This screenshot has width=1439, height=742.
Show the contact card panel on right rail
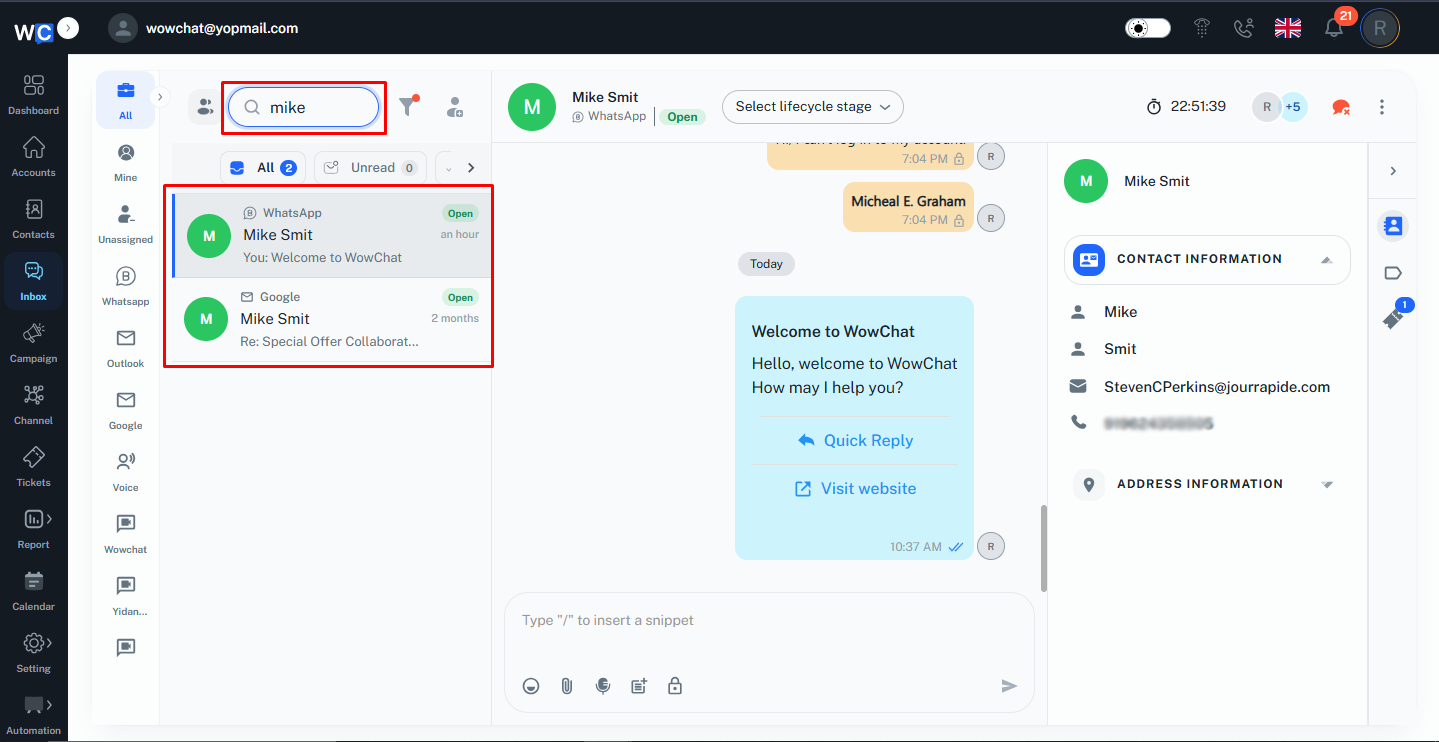[x=1393, y=227]
